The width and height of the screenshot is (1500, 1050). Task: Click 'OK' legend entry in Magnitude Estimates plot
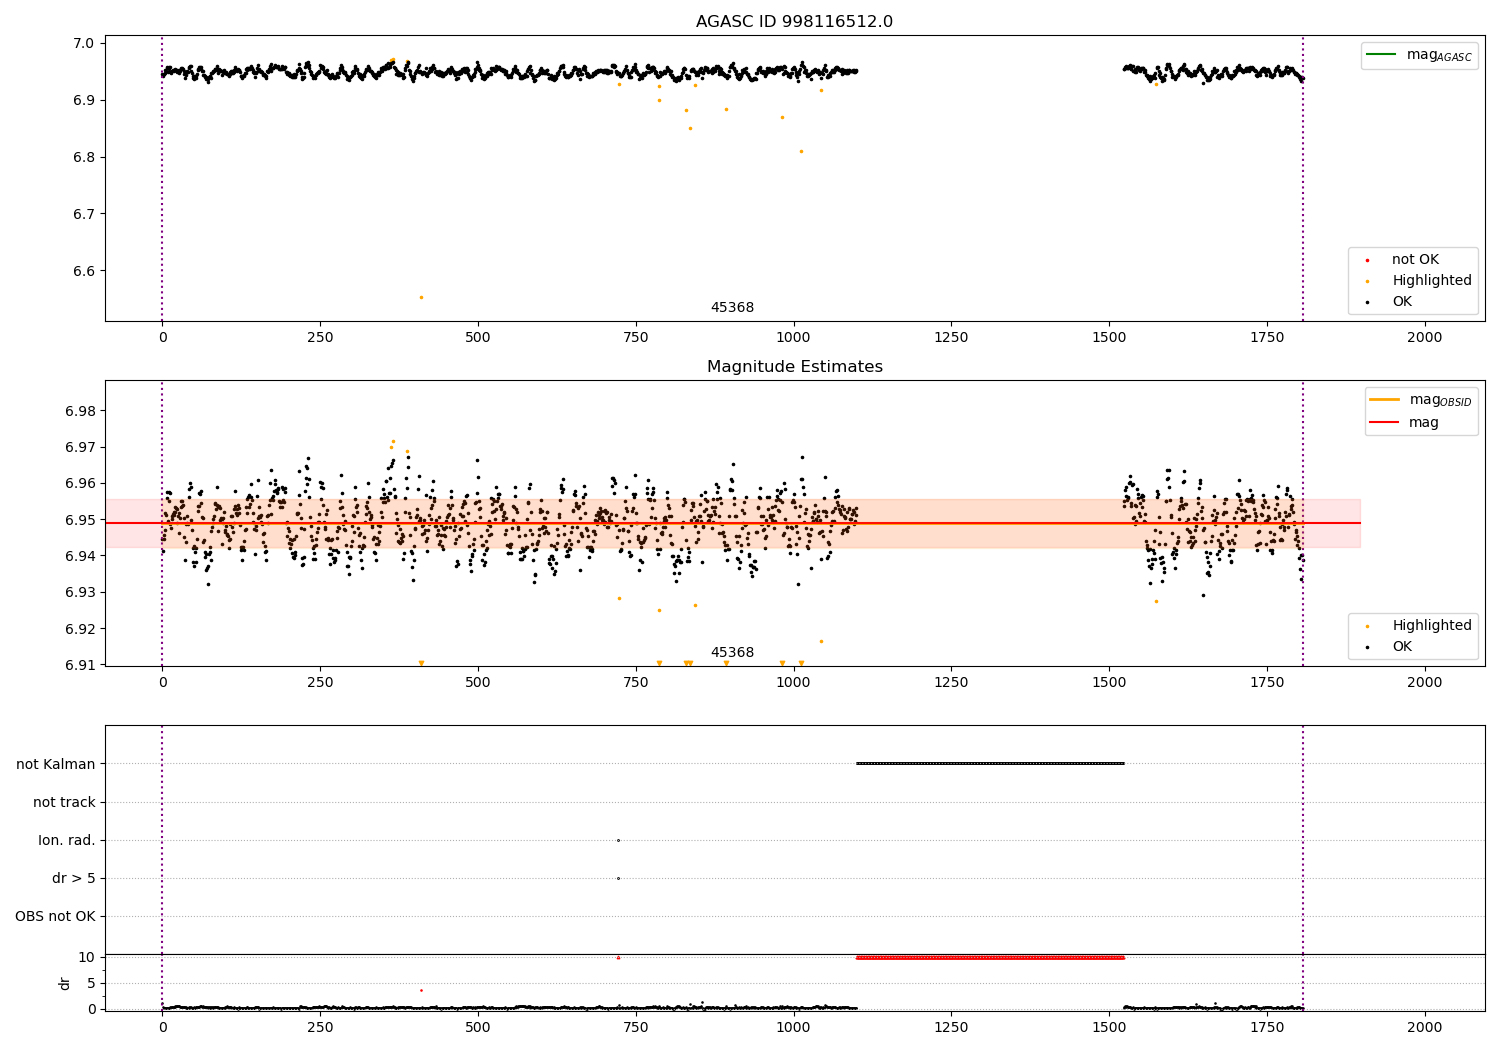[x=1390, y=647]
